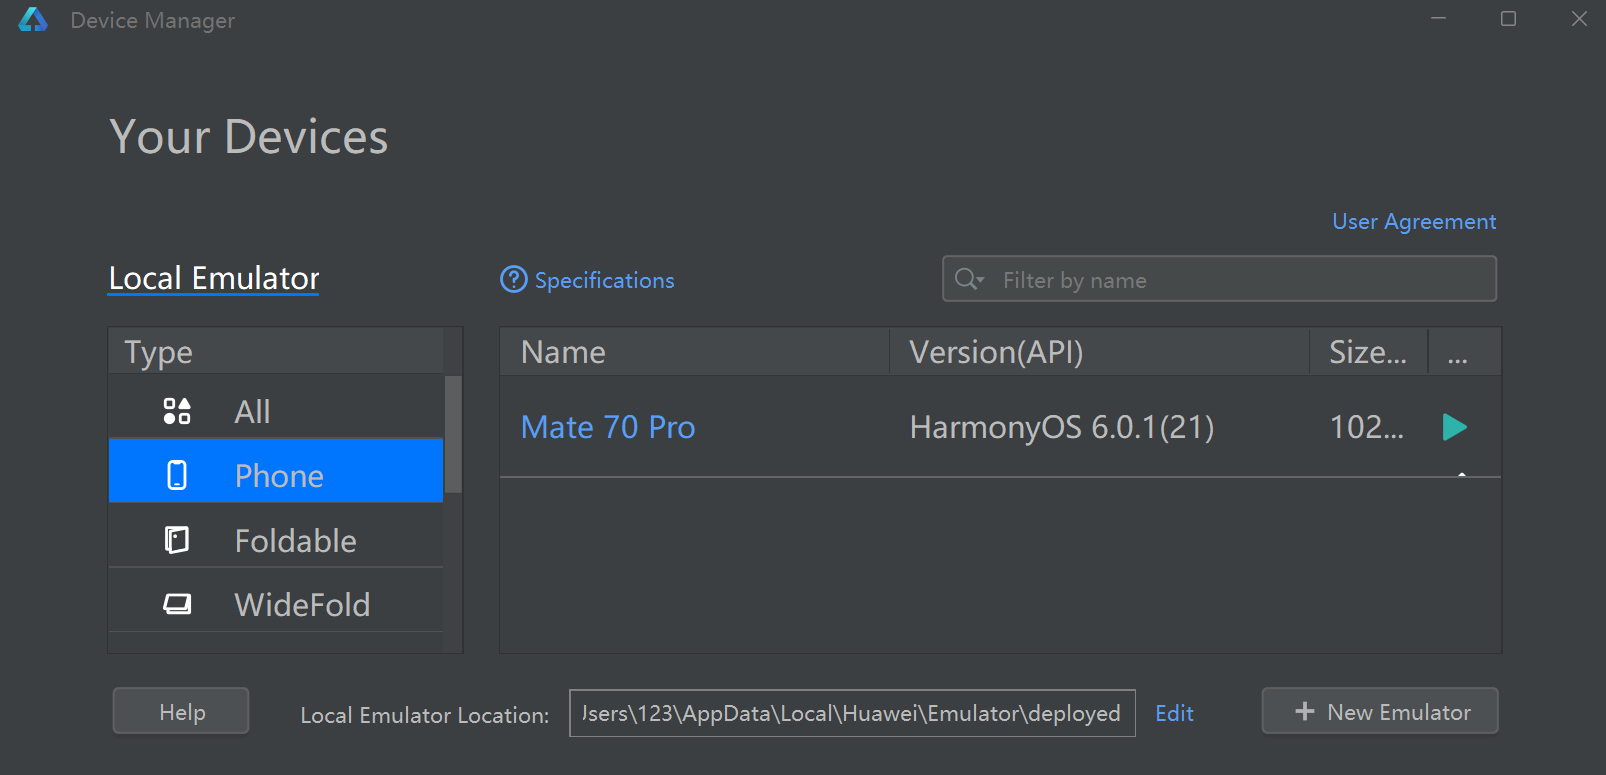
Task: Close the Device Manager window
Action: 1579,19
